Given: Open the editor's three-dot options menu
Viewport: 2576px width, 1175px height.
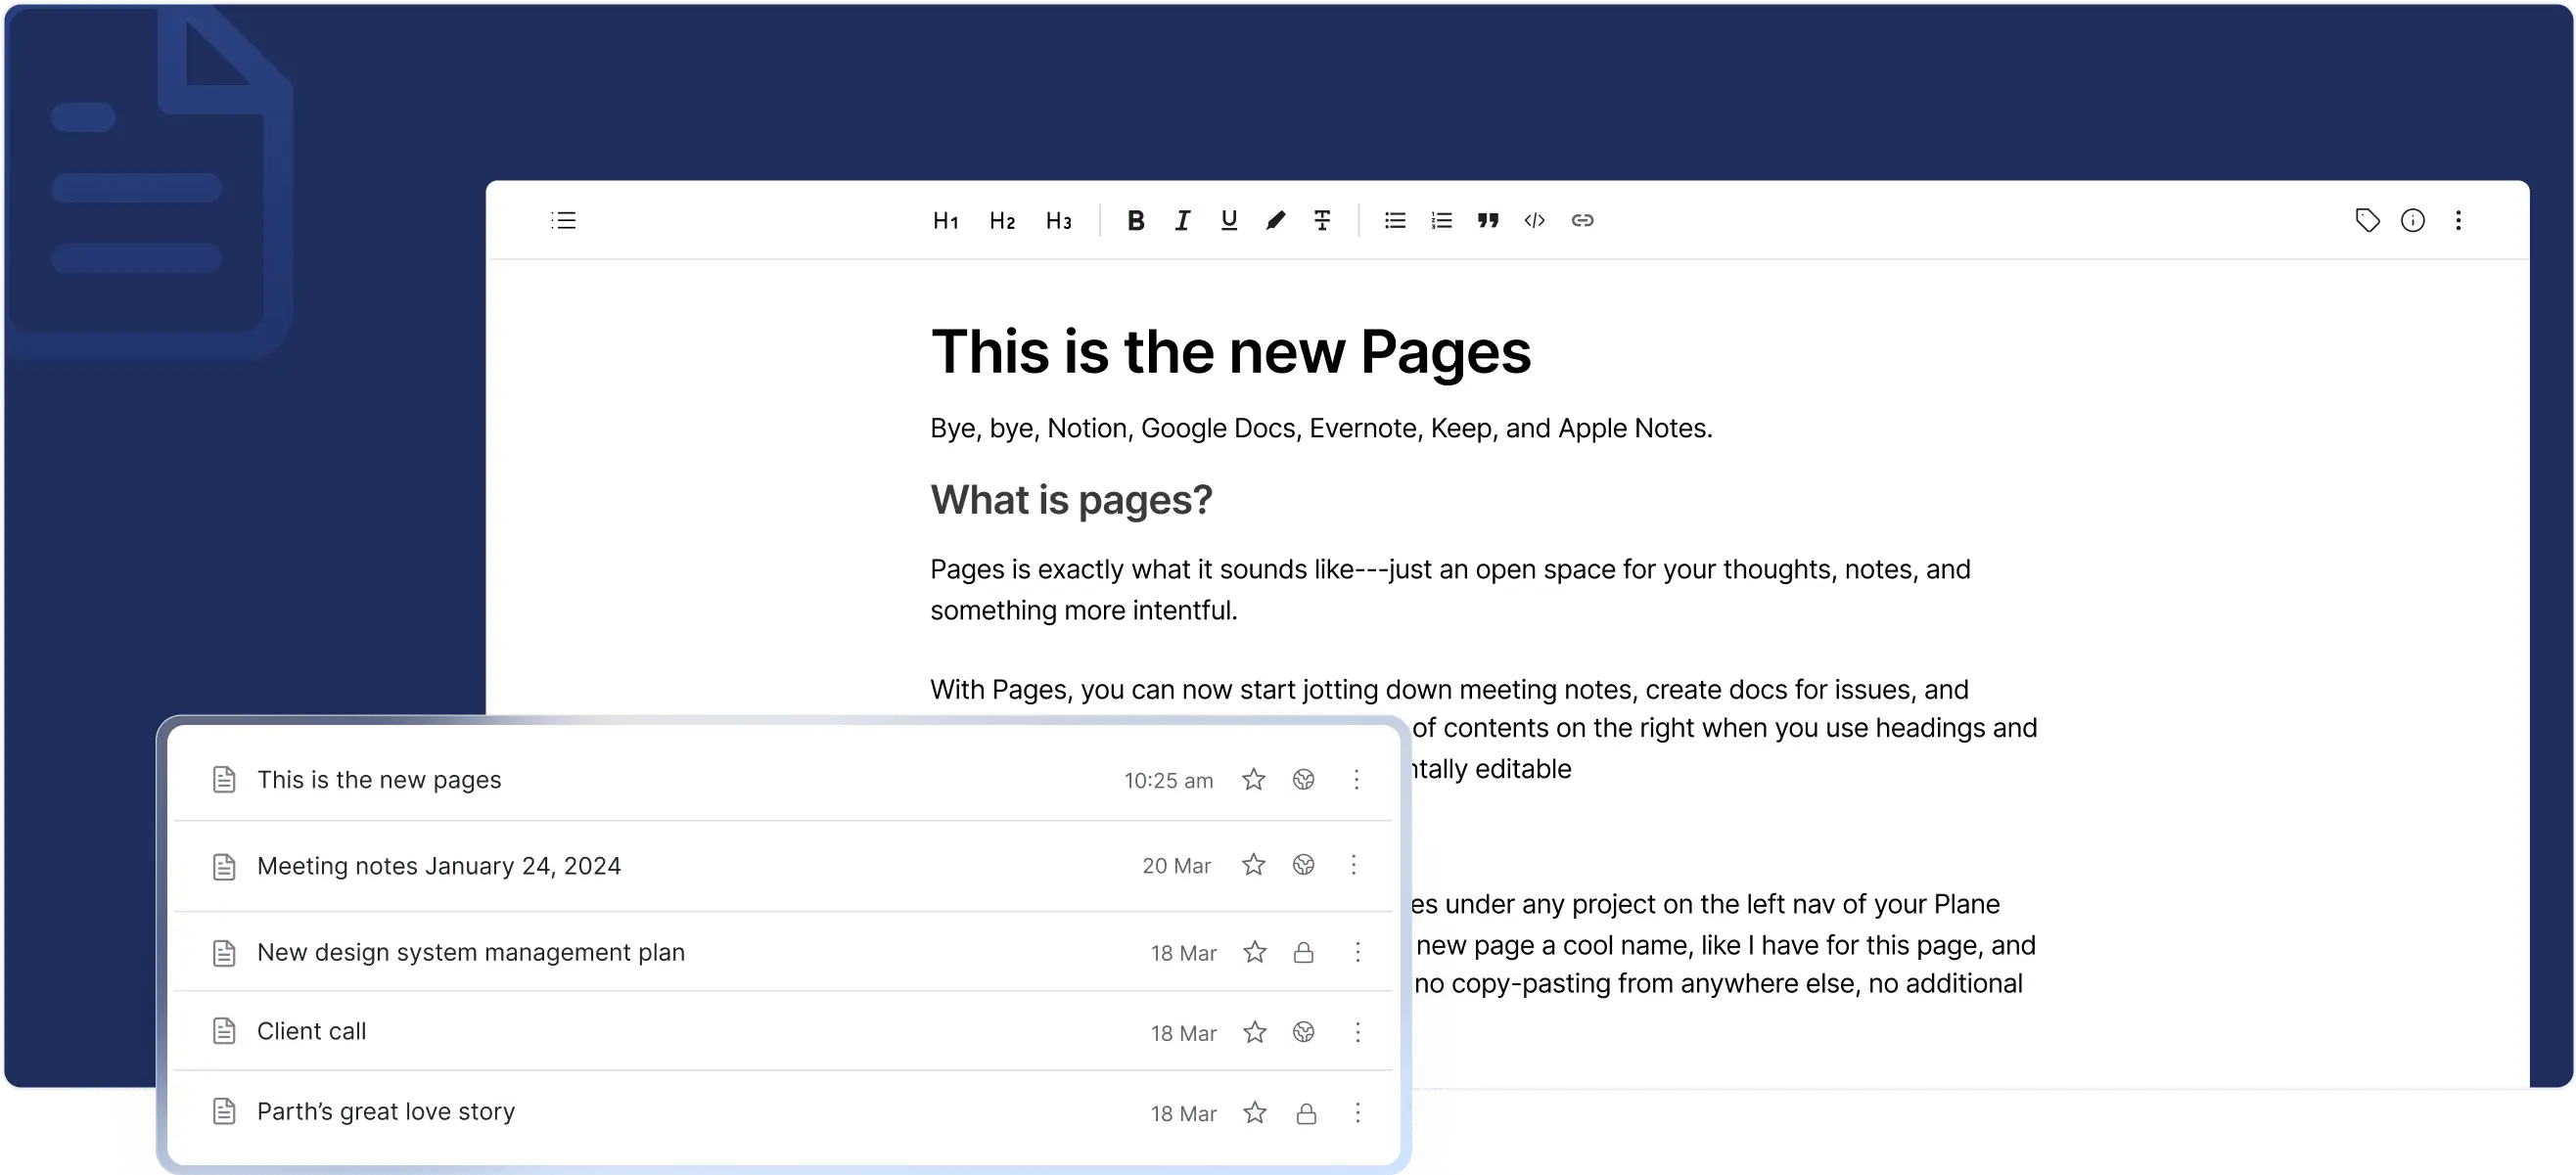Looking at the screenshot, I should pyautogui.click(x=2458, y=221).
